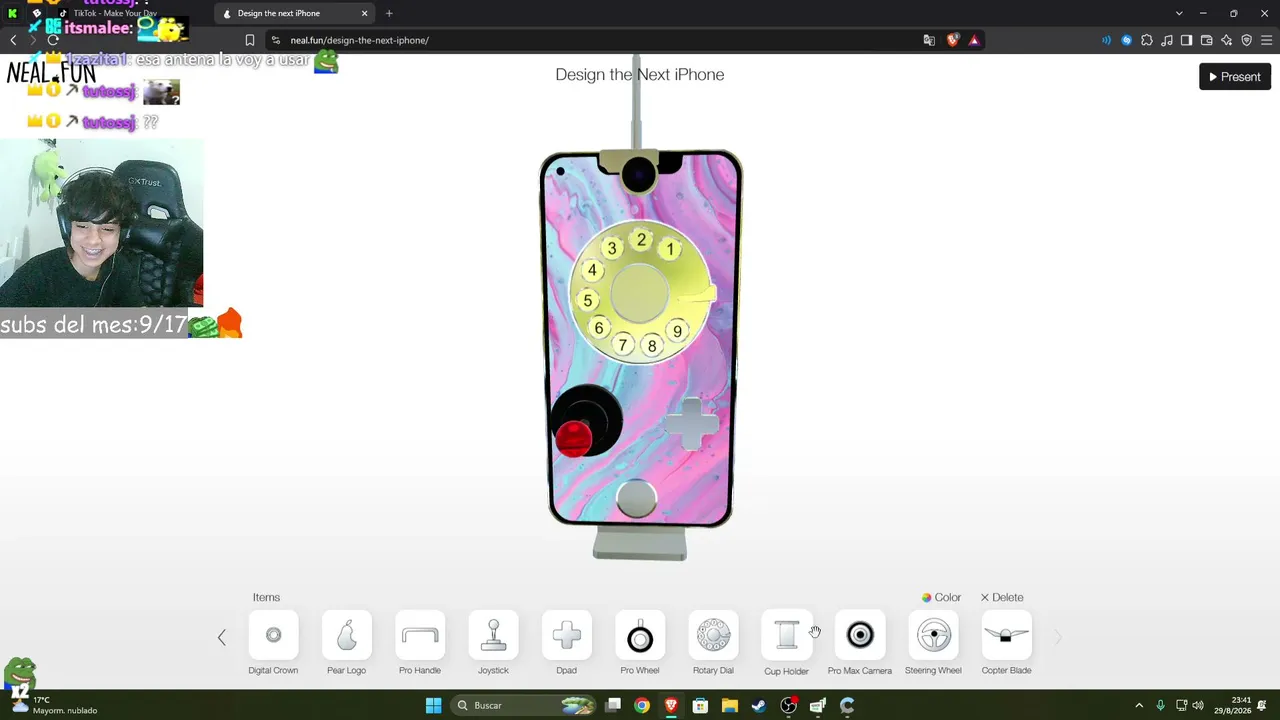Choose the Rotary Dial item

pyautogui.click(x=713, y=636)
